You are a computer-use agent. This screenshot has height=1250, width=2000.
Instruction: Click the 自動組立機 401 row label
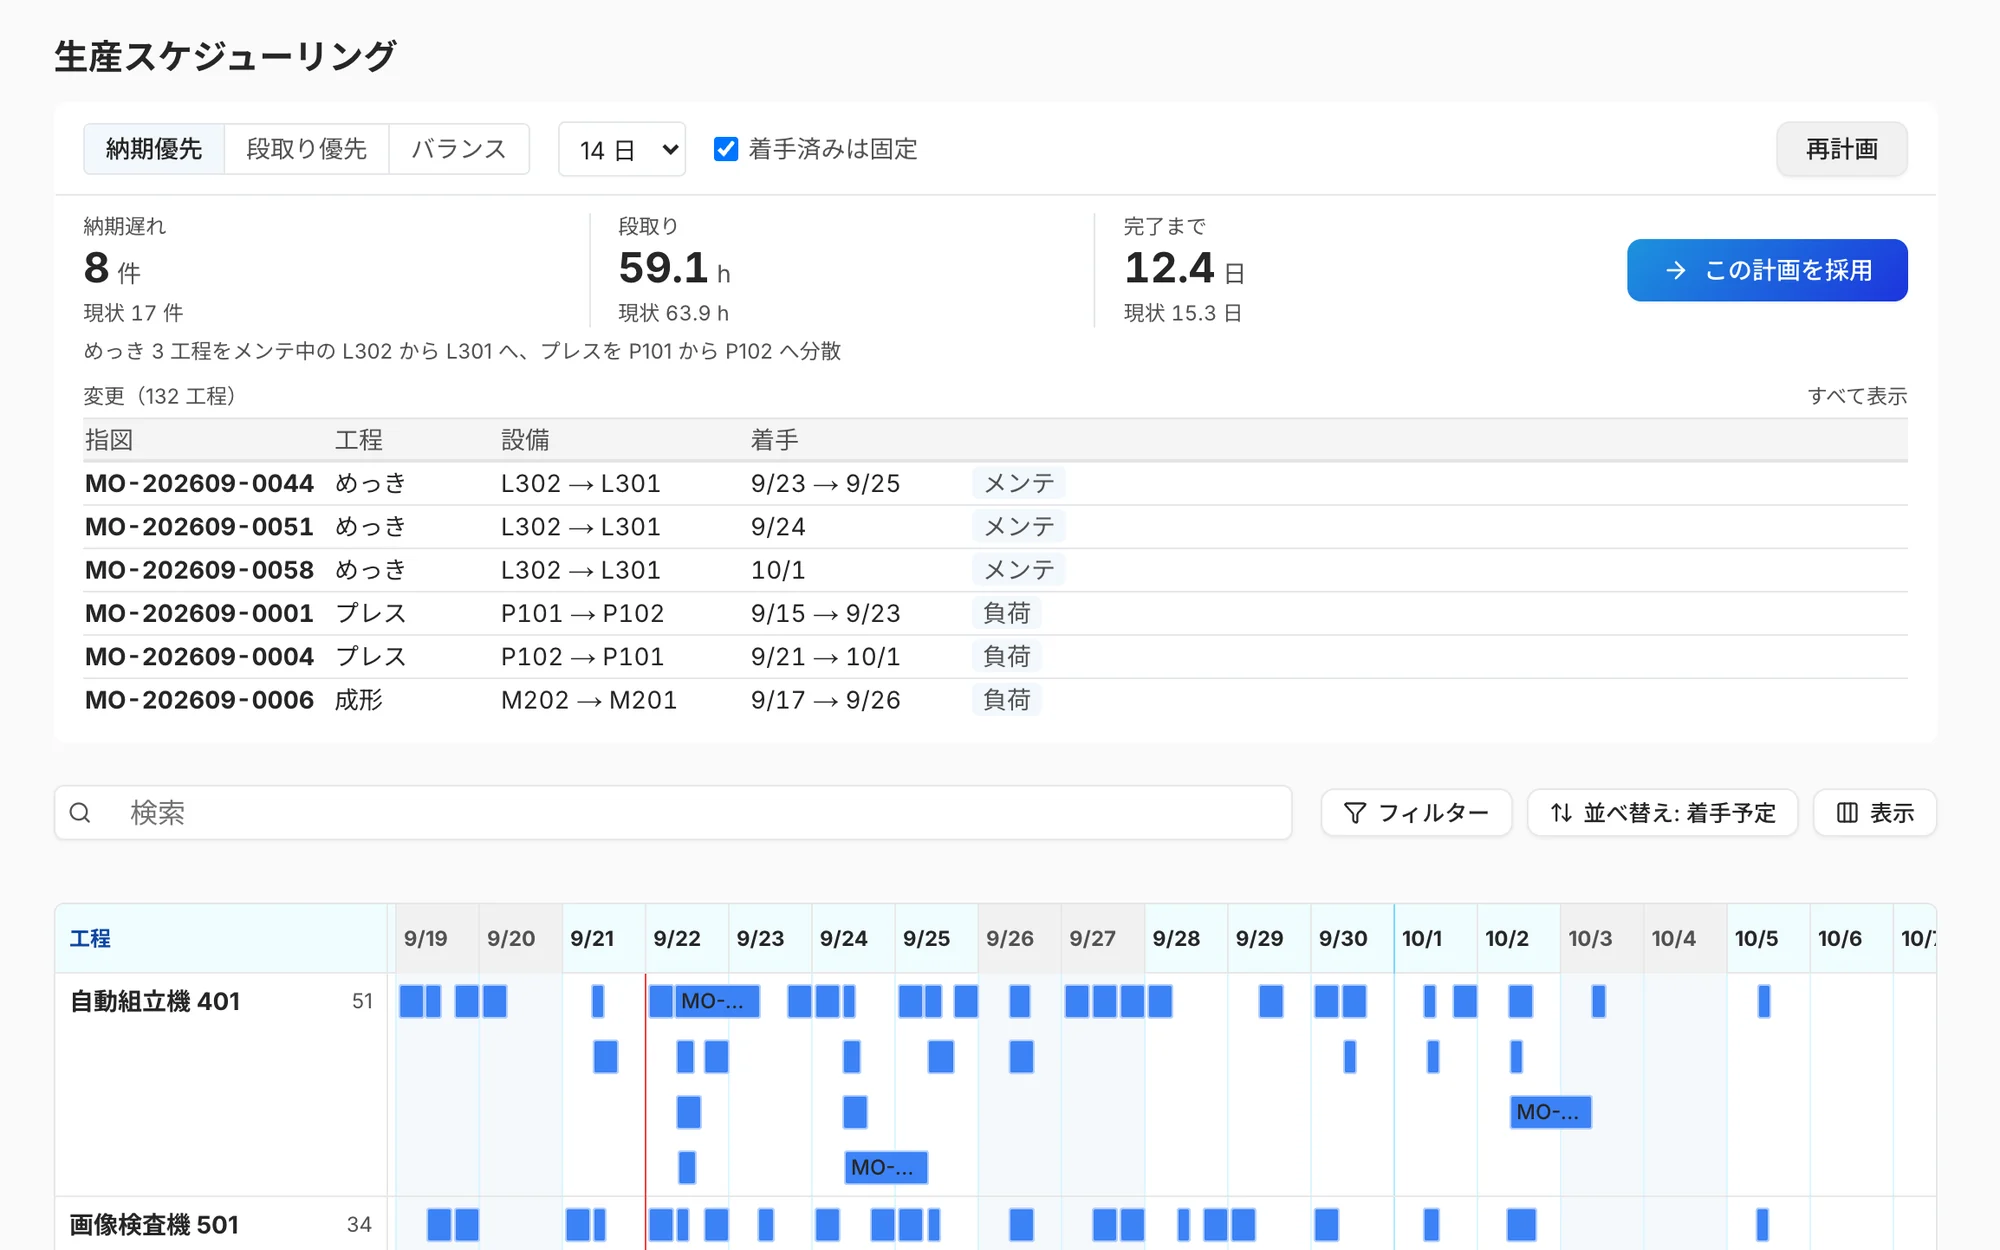click(x=155, y=1001)
